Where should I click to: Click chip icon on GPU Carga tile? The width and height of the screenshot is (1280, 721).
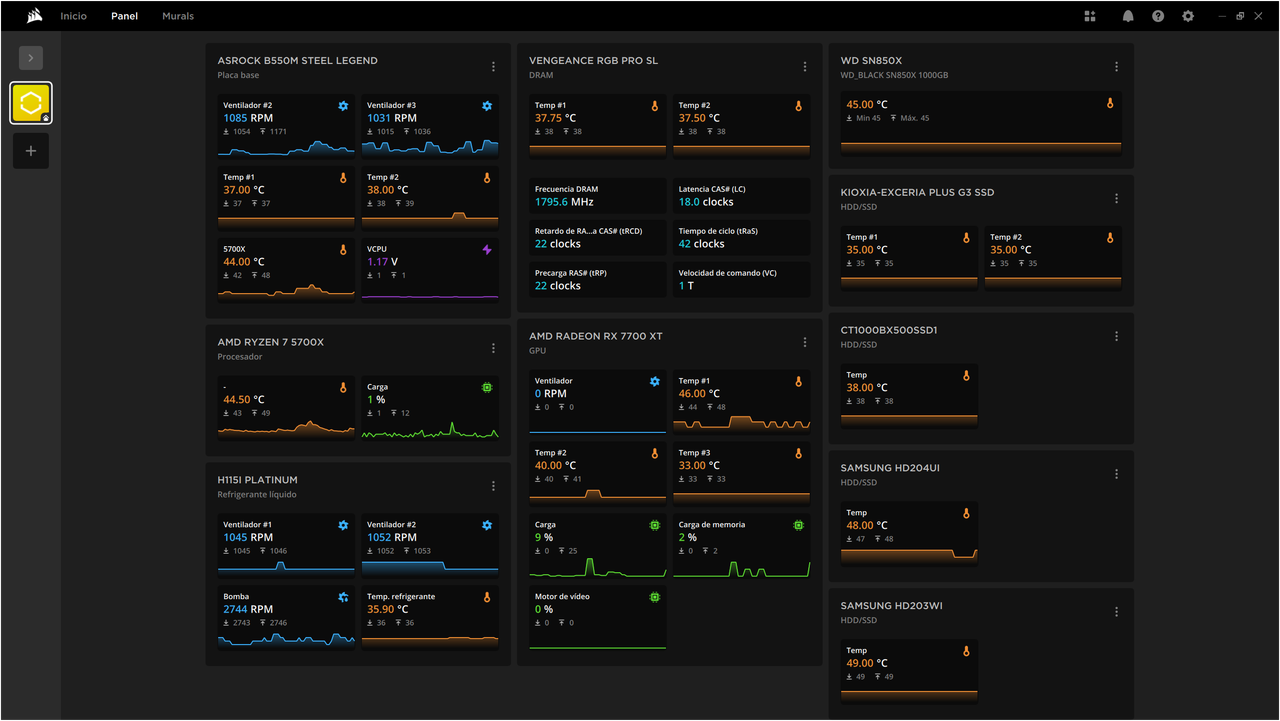tap(655, 525)
